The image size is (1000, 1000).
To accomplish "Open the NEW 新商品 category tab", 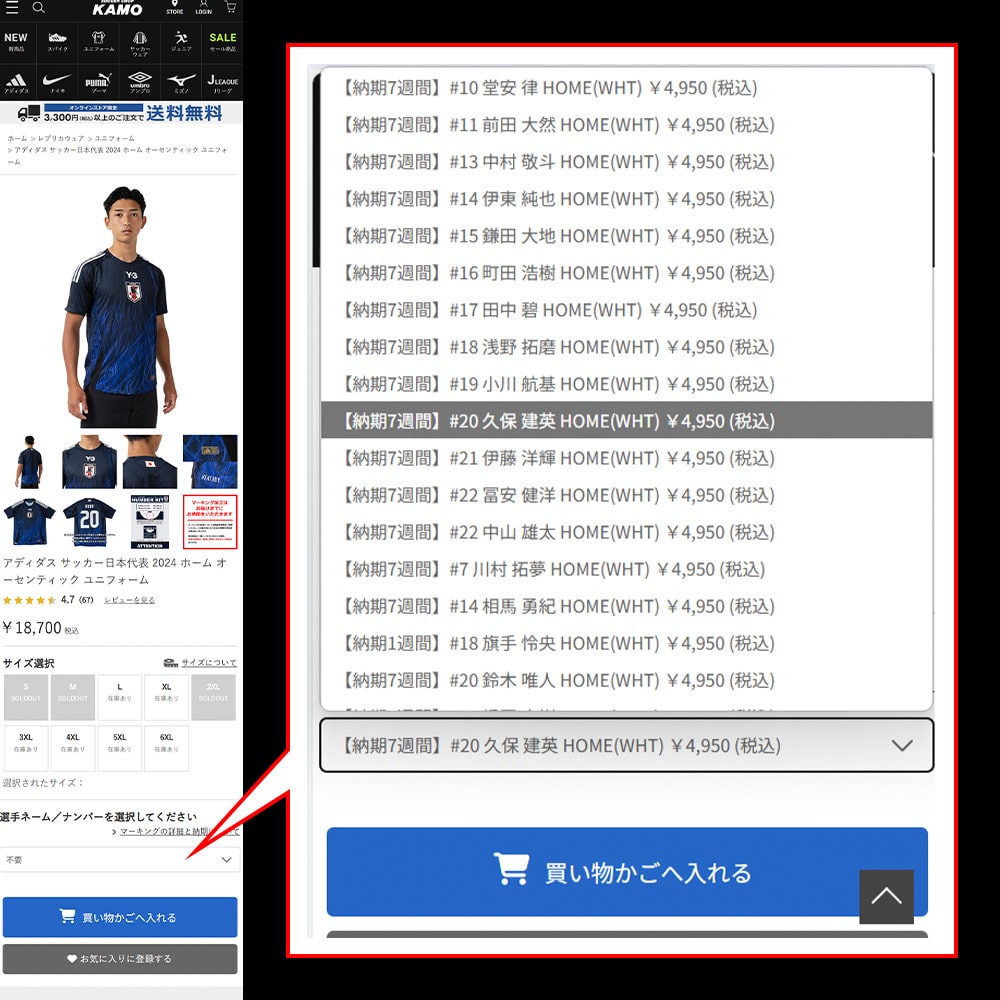I will [x=16, y=43].
